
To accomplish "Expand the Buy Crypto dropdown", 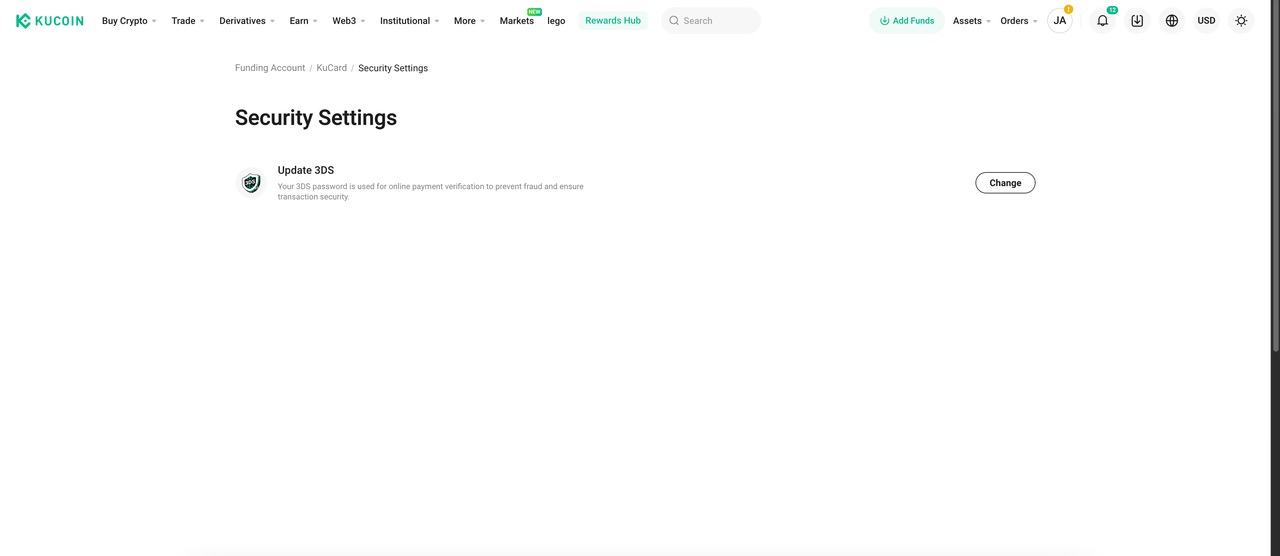I will (x=129, y=21).
